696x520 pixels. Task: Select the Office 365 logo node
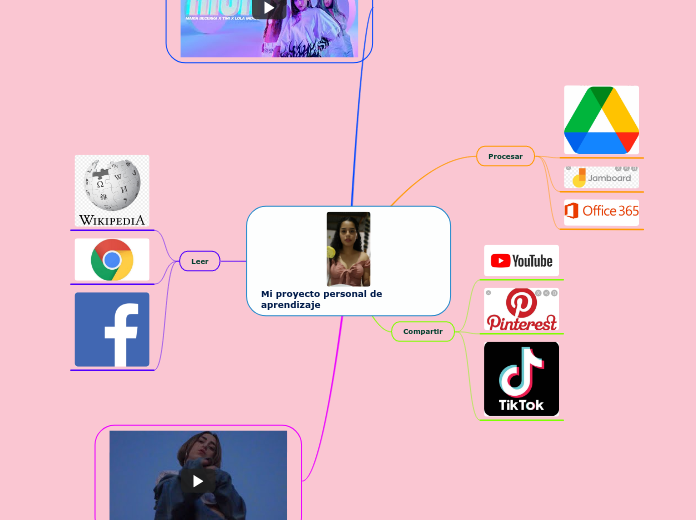click(601, 212)
